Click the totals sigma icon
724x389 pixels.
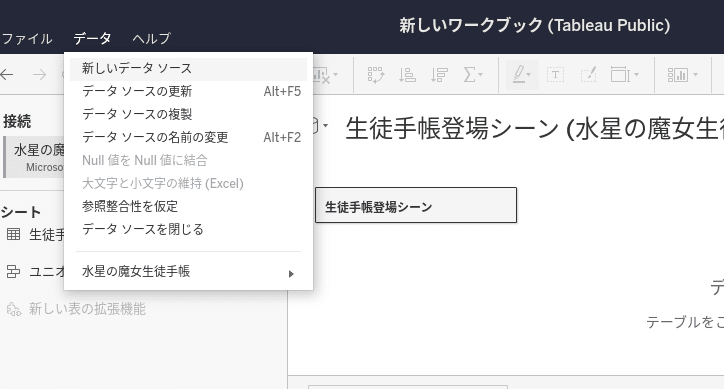click(x=469, y=75)
